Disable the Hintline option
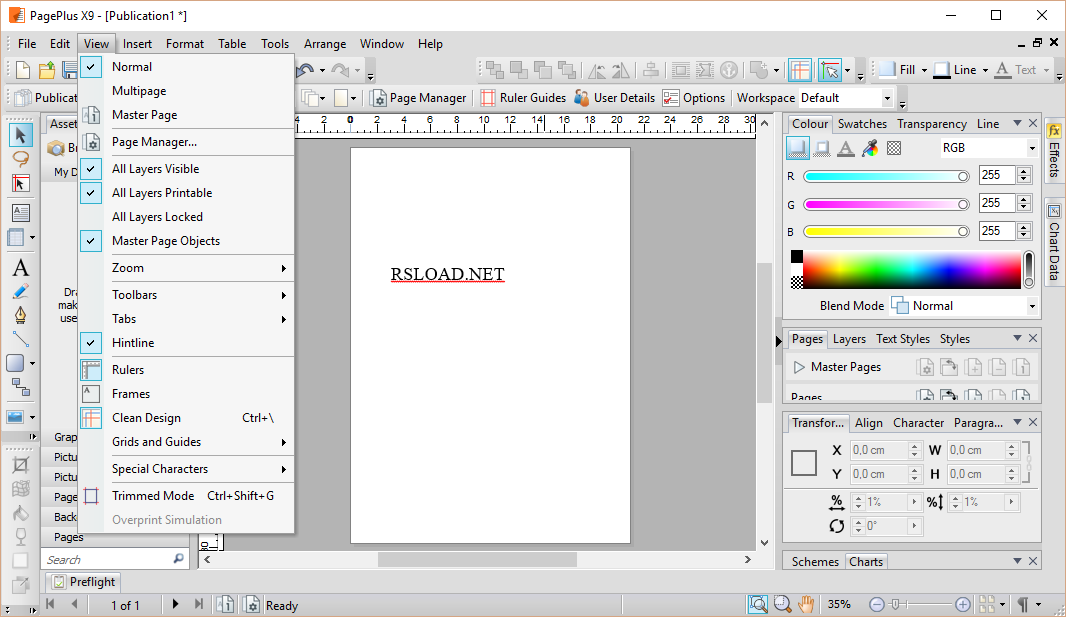1066x617 pixels. (133, 343)
